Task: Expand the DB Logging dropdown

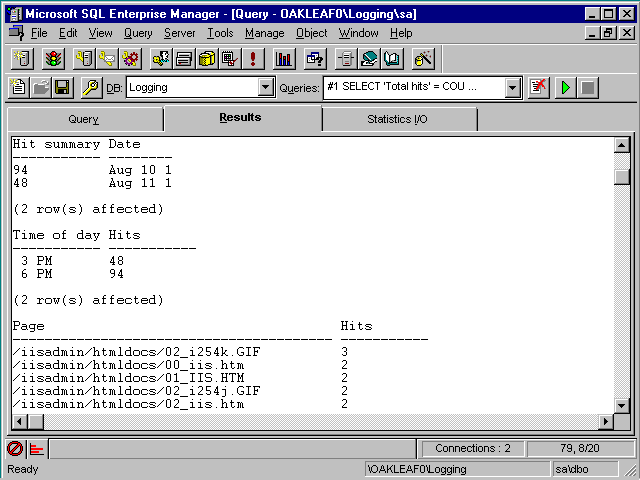Action: (265, 88)
